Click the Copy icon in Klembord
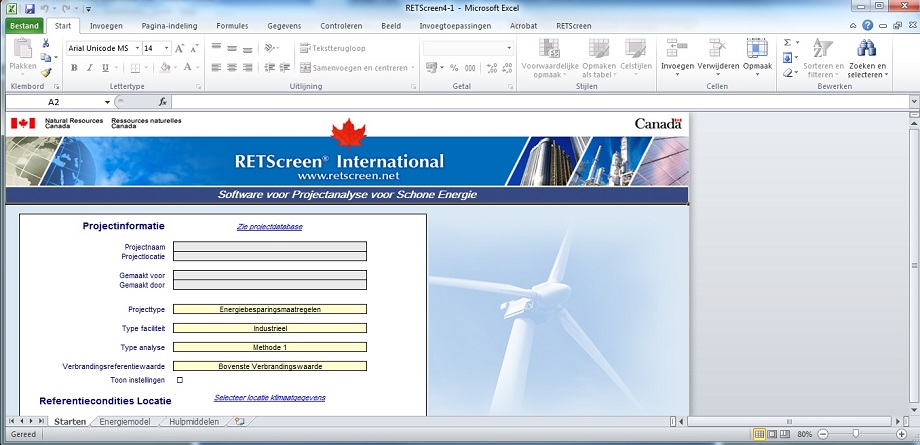This screenshot has width=920, height=445. coord(46,57)
